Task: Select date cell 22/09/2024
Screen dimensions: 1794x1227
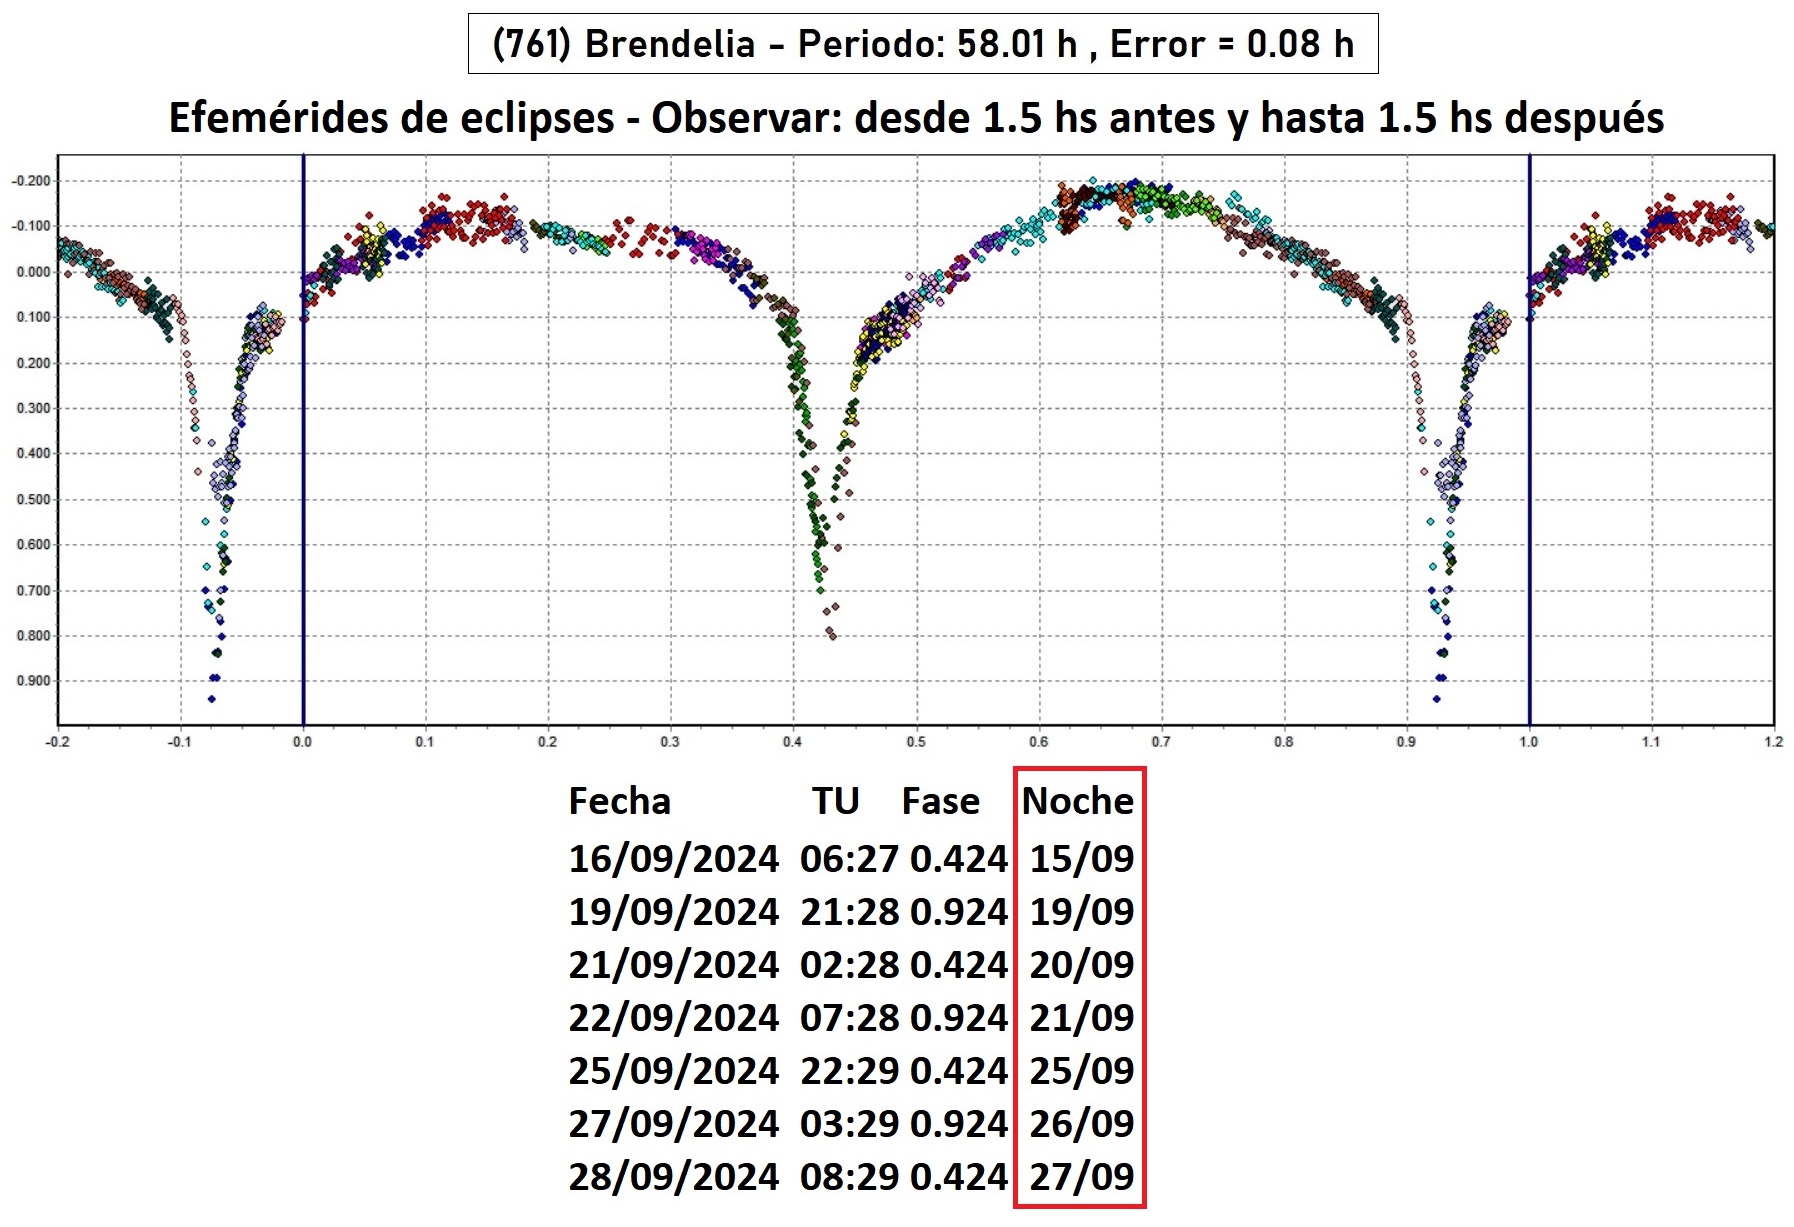Action: pyautogui.click(x=674, y=1018)
